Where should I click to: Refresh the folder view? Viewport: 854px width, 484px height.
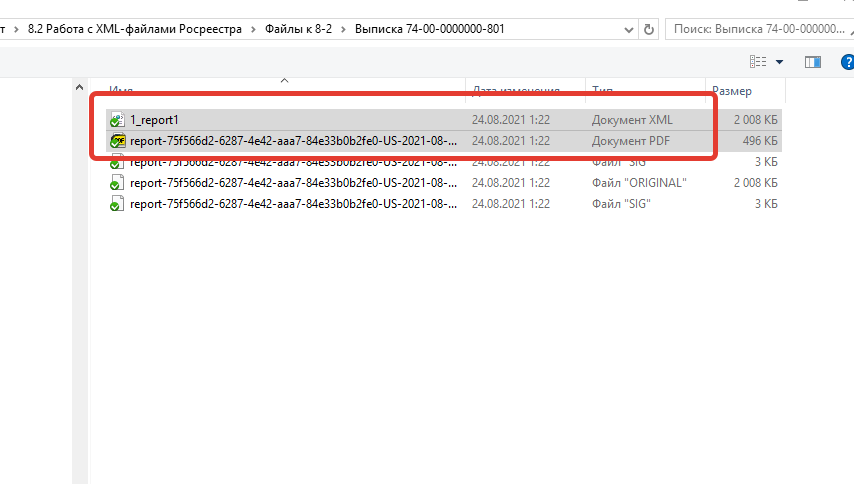tap(649, 29)
